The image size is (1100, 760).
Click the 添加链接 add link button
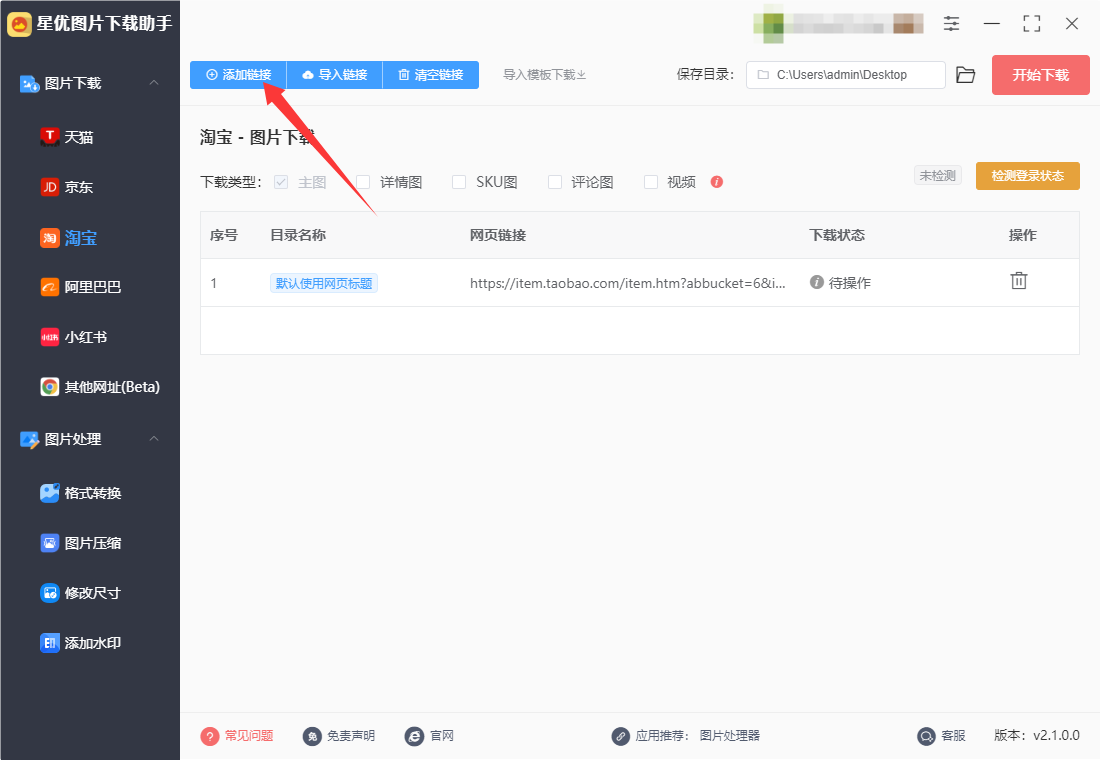coord(239,74)
